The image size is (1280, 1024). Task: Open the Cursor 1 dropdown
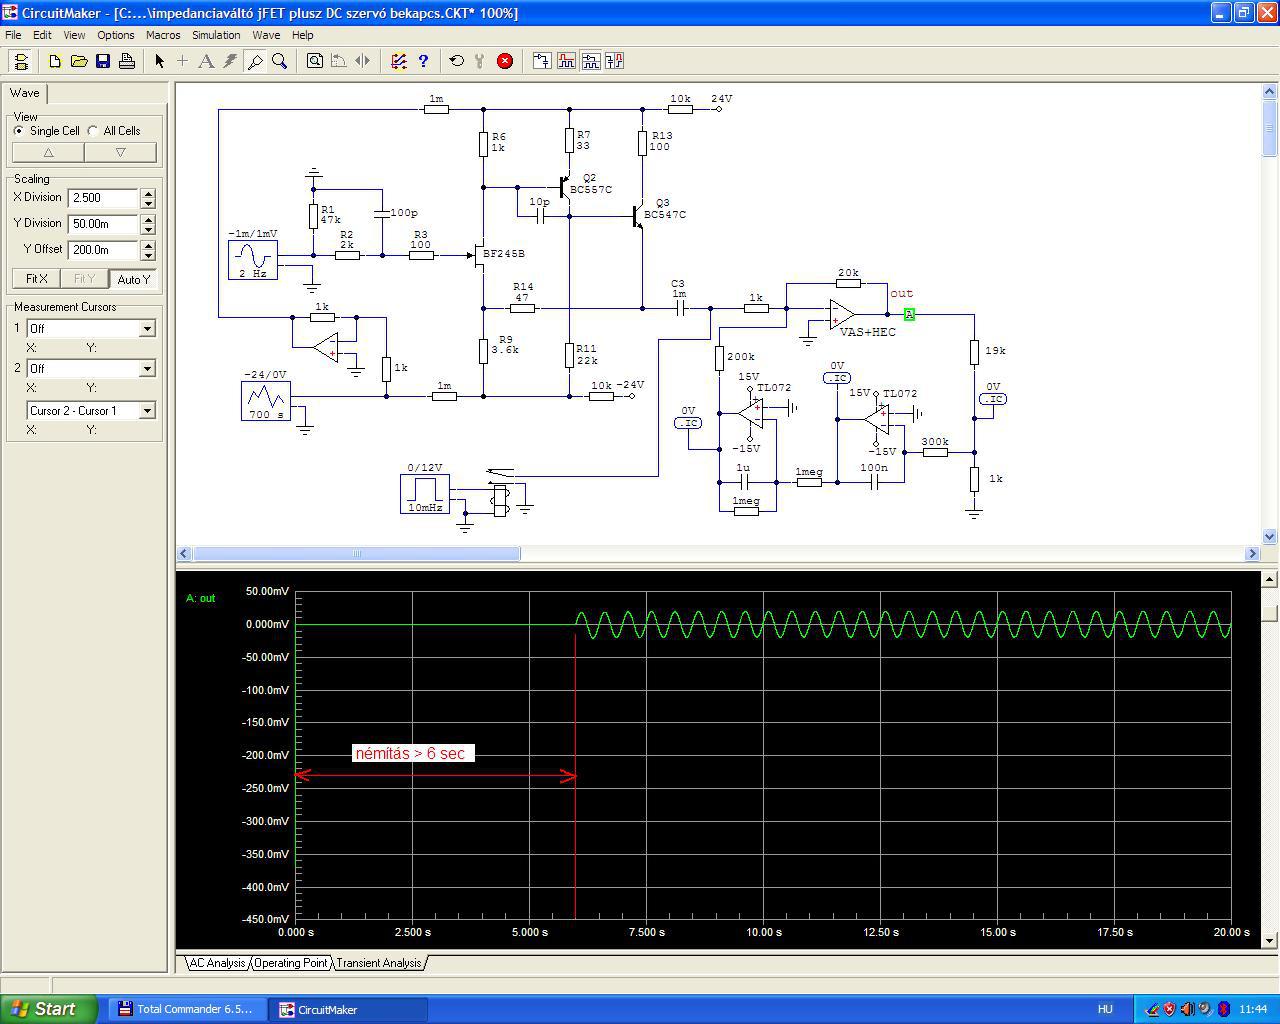pos(147,329)
